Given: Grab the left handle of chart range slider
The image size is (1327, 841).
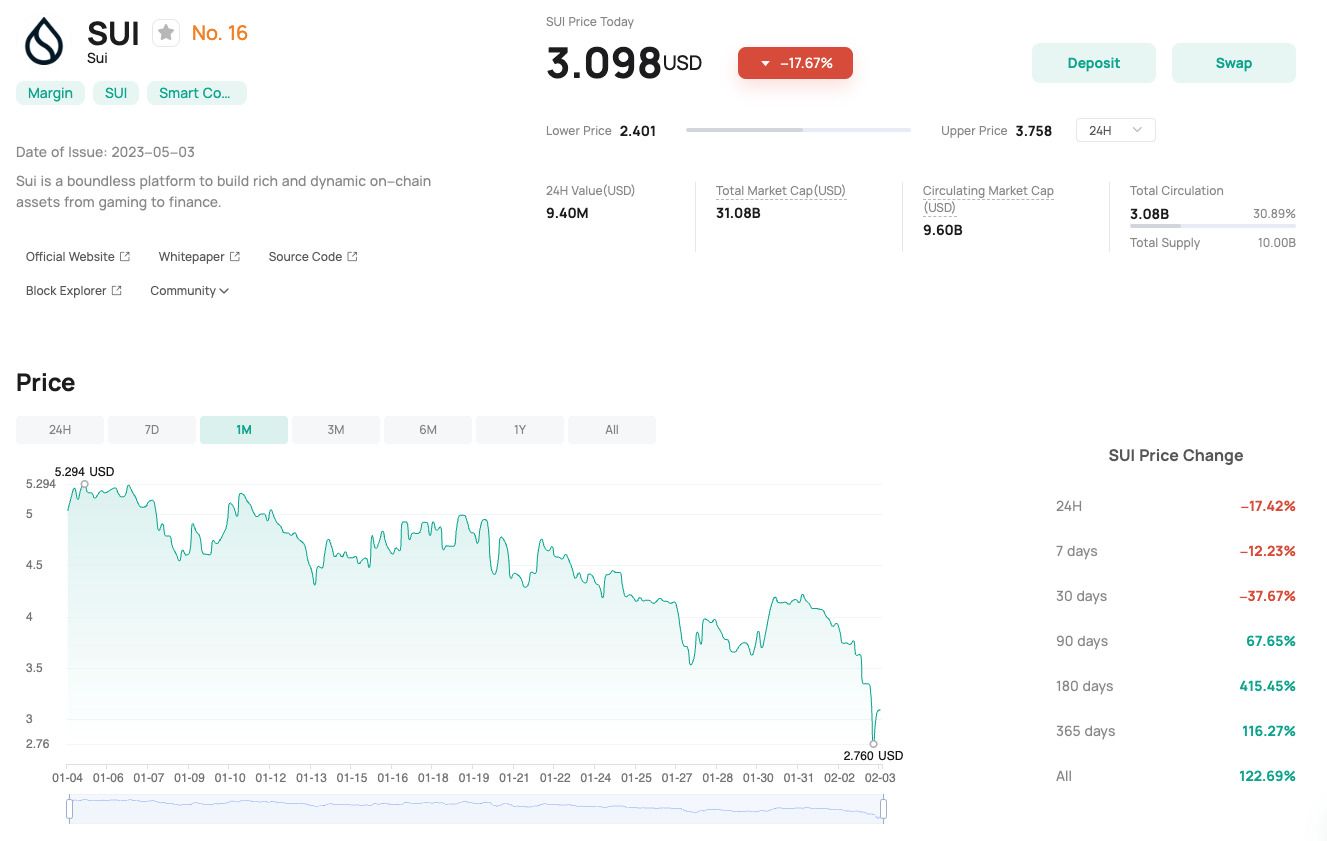Looking at the screenshot, I should click(x=69, y=808).
